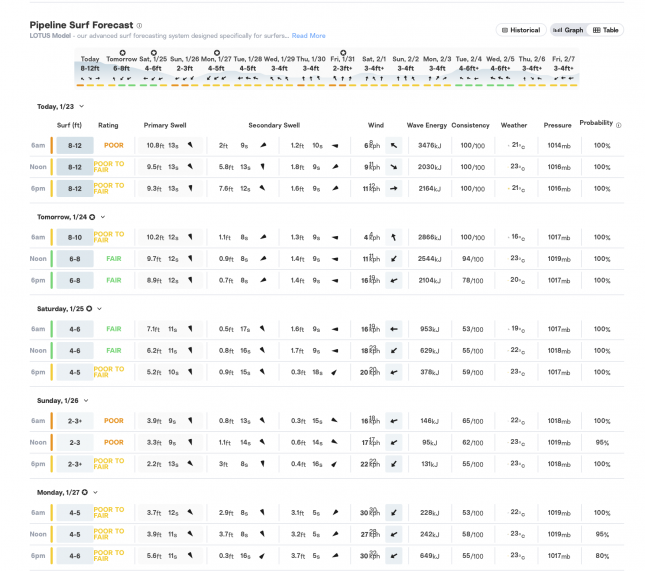Click the wind direction icon for Monday 6am
Image resolution: width=645 pixels, height=571 pixels.
coord(394,512)
